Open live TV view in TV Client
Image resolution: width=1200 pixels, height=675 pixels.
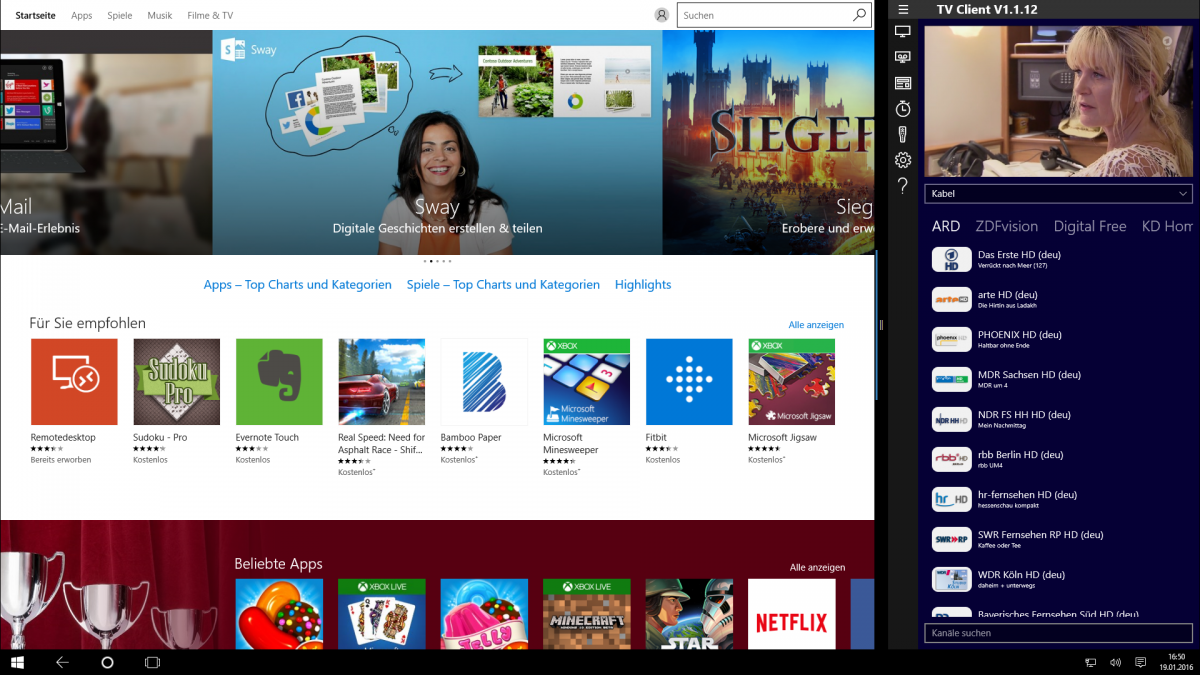903,32
